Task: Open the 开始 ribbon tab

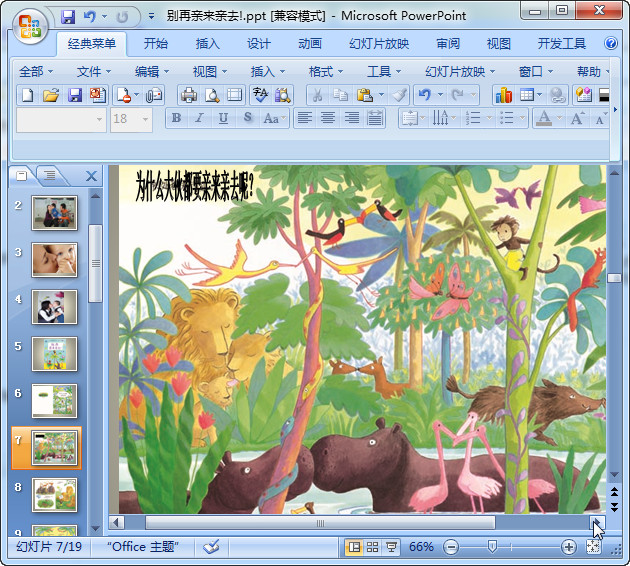Action: (156, 43)
